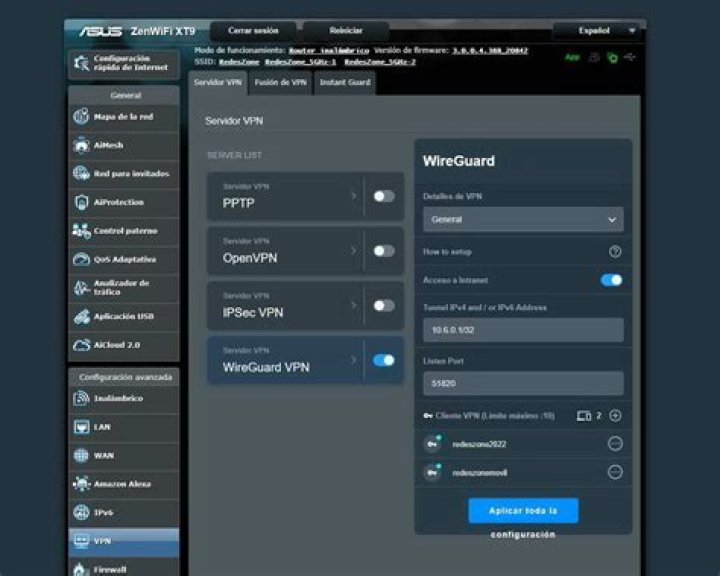Switch to the Instant Guard tab
Screen dimensions: 720x576
(x=344, y=83)
